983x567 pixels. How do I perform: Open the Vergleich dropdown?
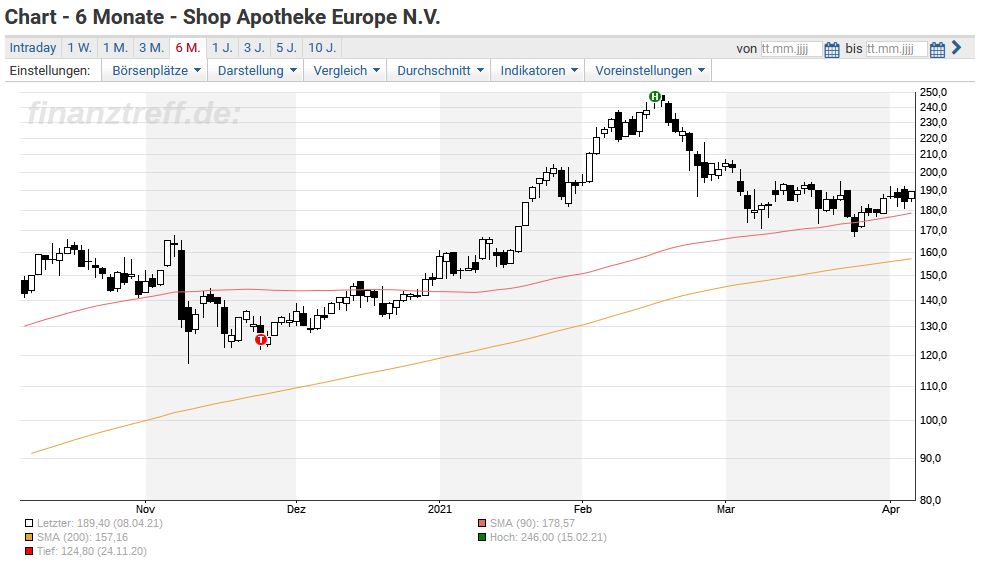coord(346,70)
